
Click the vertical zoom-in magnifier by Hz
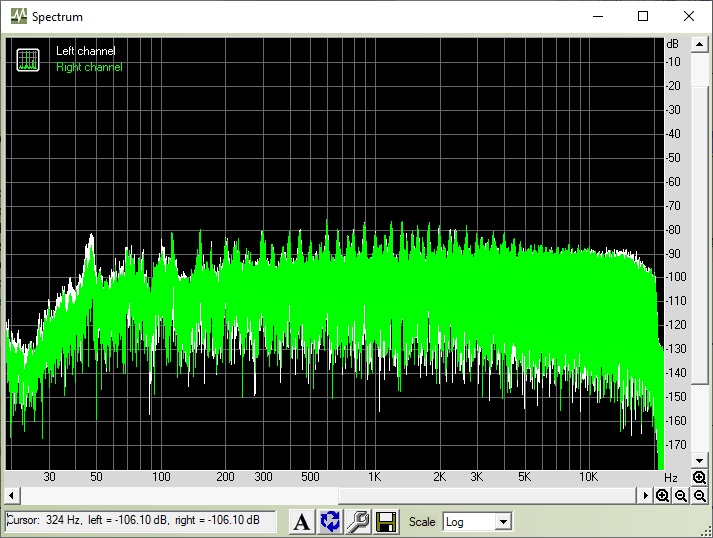point(699,478)
